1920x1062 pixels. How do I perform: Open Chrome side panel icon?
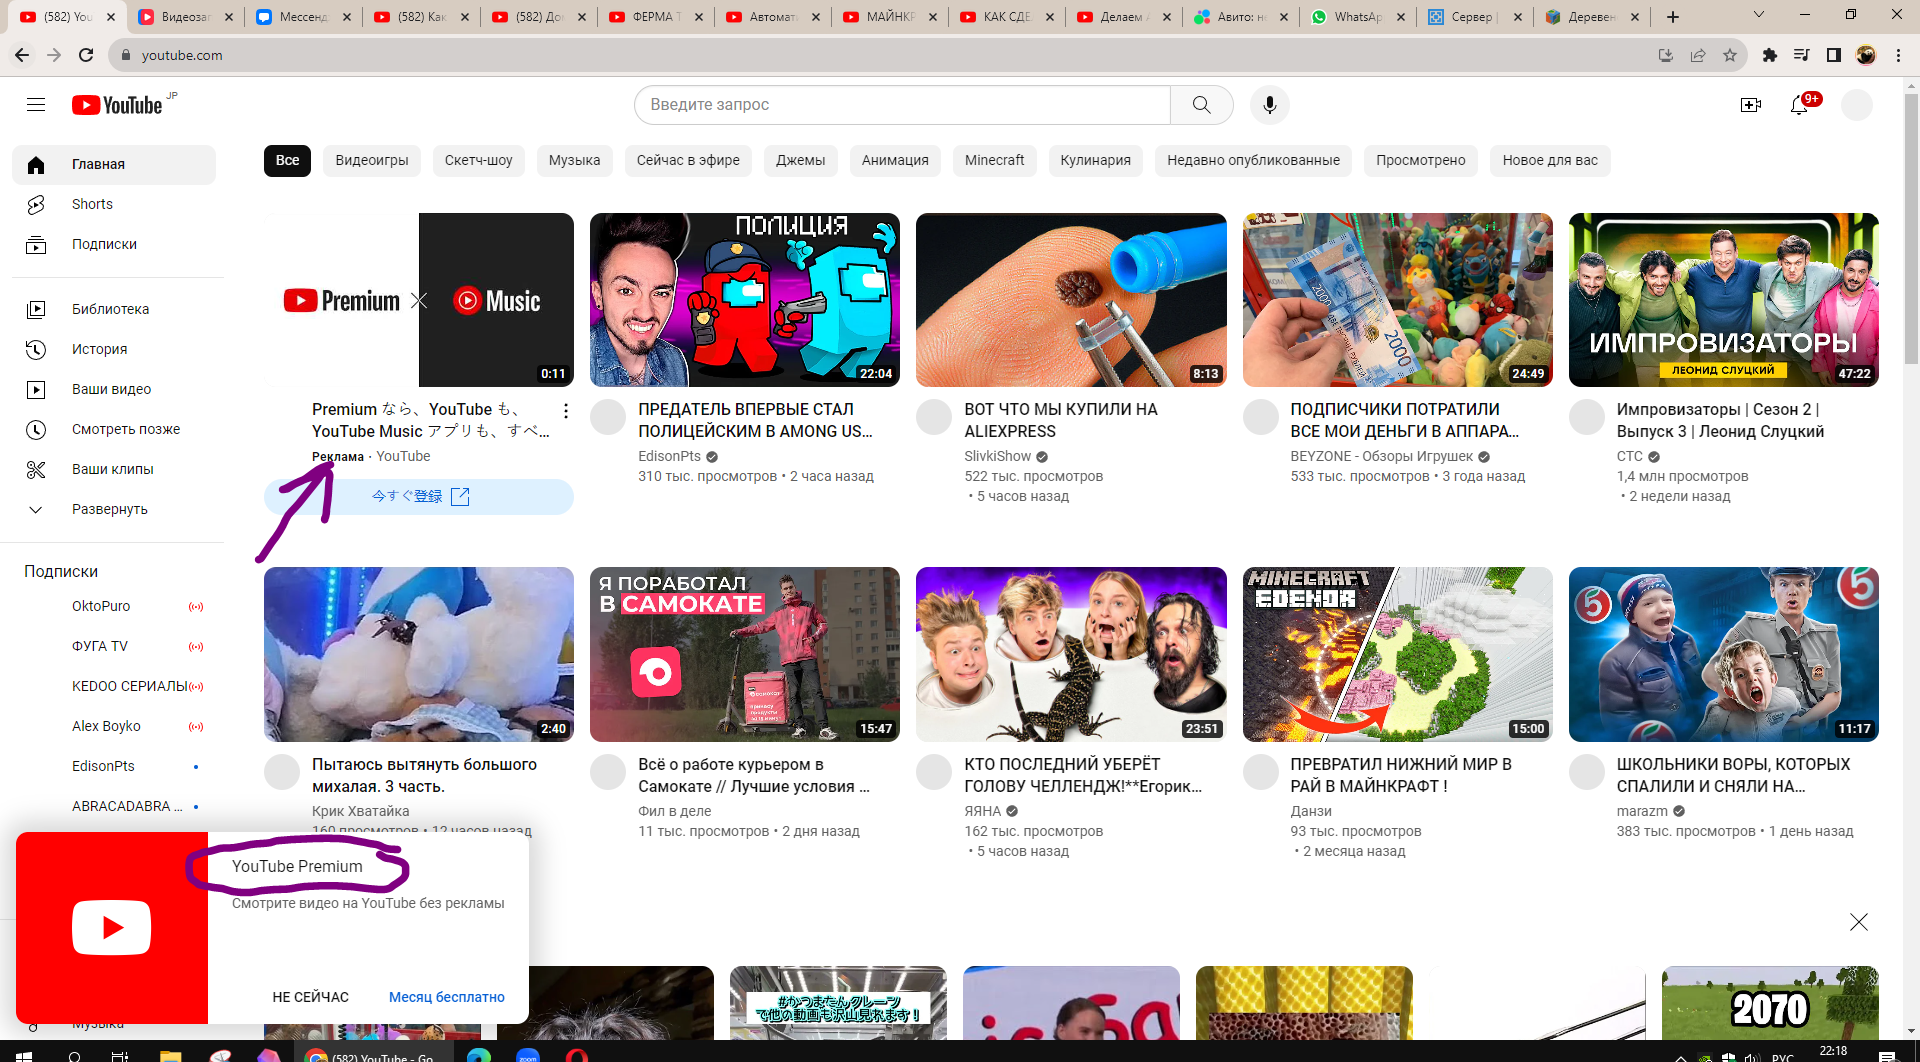pos(1833,55)
